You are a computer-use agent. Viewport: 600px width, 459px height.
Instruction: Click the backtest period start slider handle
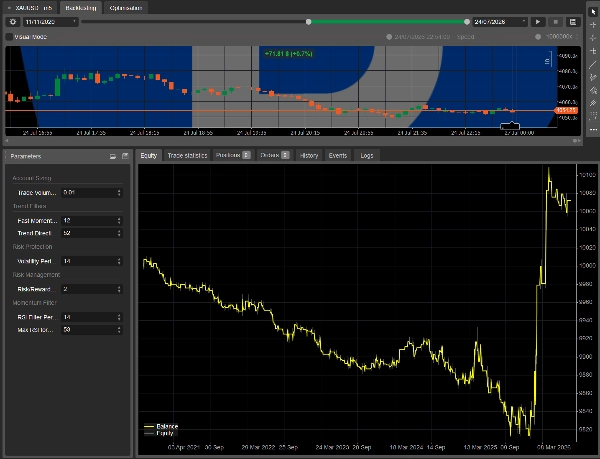308,22
